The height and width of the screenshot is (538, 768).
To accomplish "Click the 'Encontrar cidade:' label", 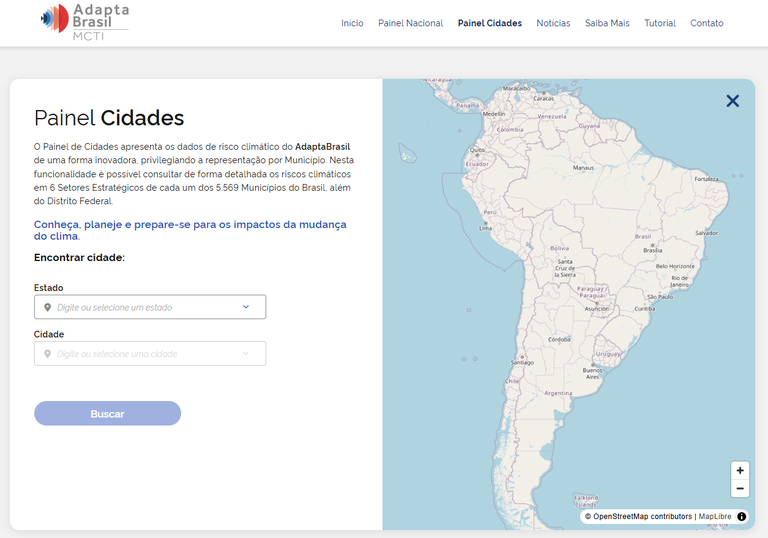I will [79, 258].
